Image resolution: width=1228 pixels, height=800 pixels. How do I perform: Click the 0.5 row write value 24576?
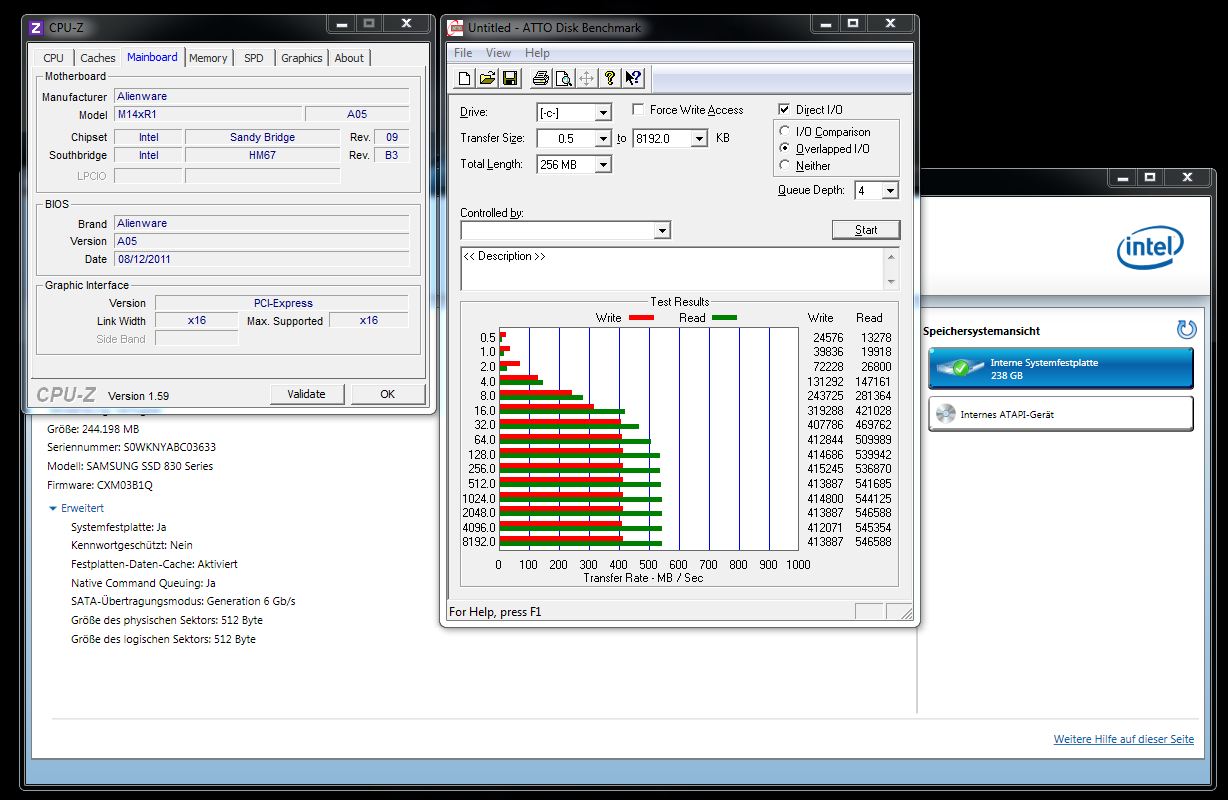(828, 337)
